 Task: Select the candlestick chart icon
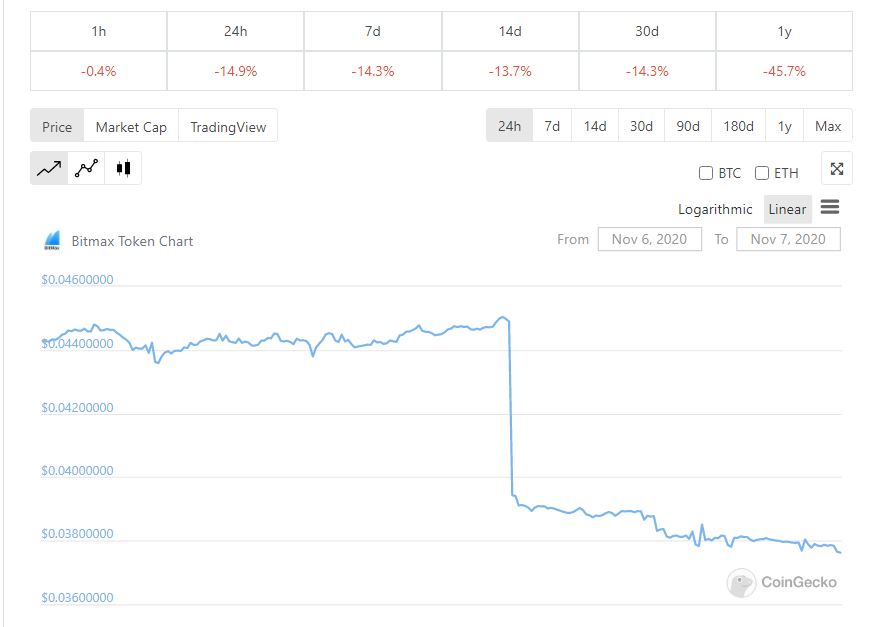(x=123, y=168)
